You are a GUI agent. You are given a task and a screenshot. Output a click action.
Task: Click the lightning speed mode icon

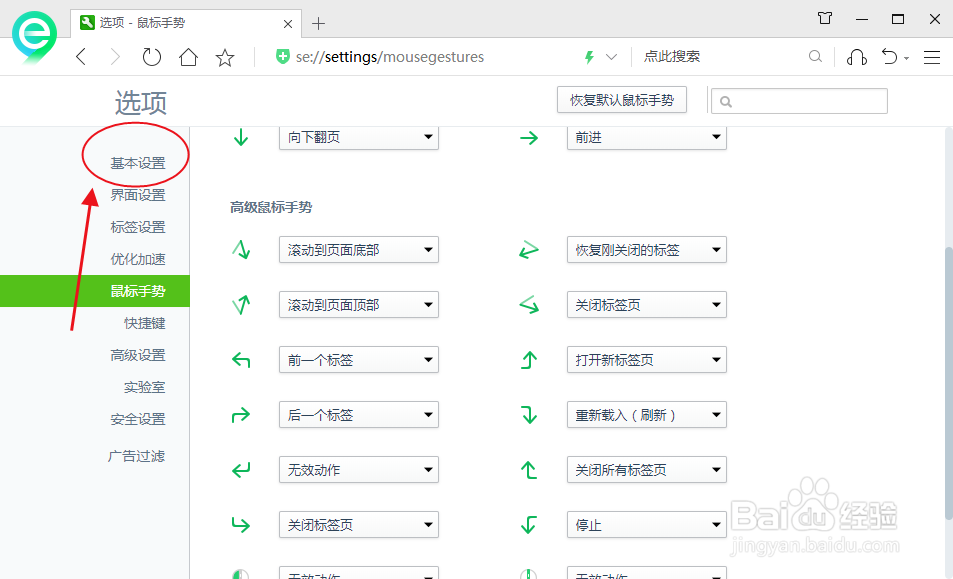pos(589,57)
